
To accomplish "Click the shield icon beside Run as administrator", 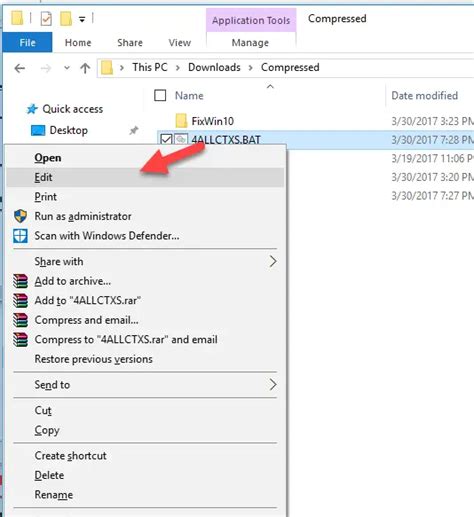I will (20, 216).
